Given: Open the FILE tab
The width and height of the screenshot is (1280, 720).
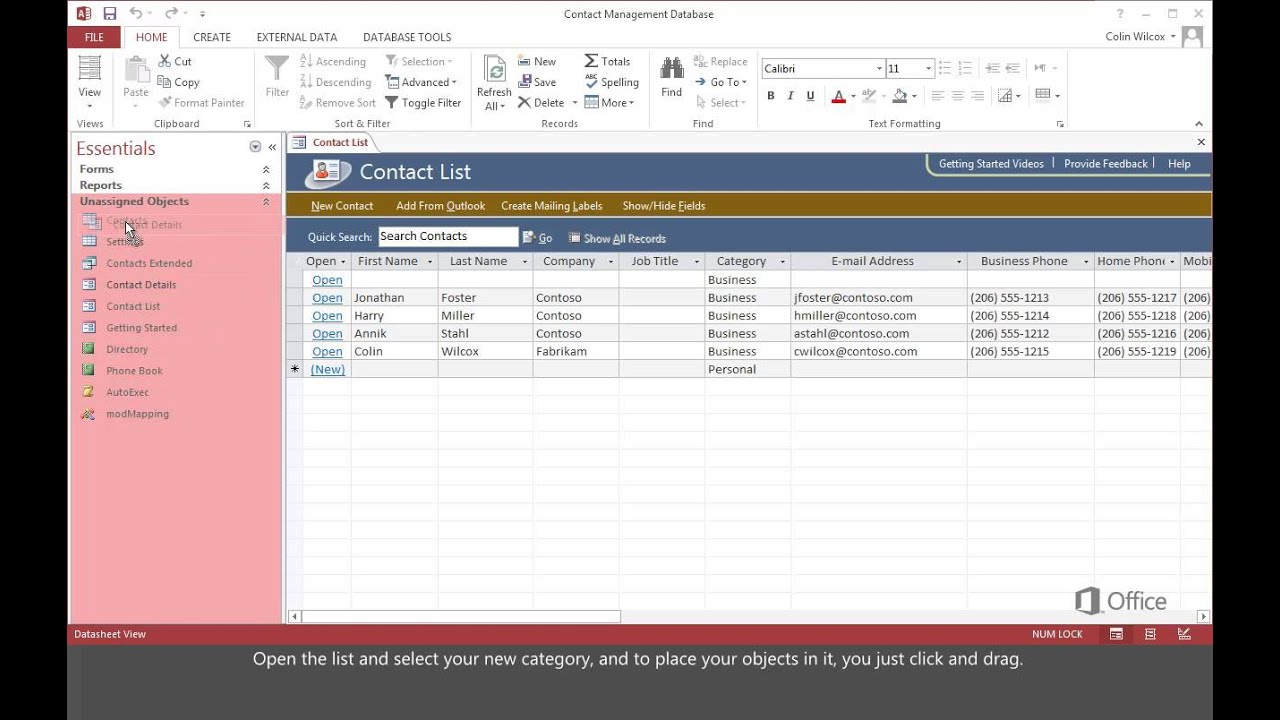Looking at the screenshot, I should [x=94, y=37].
